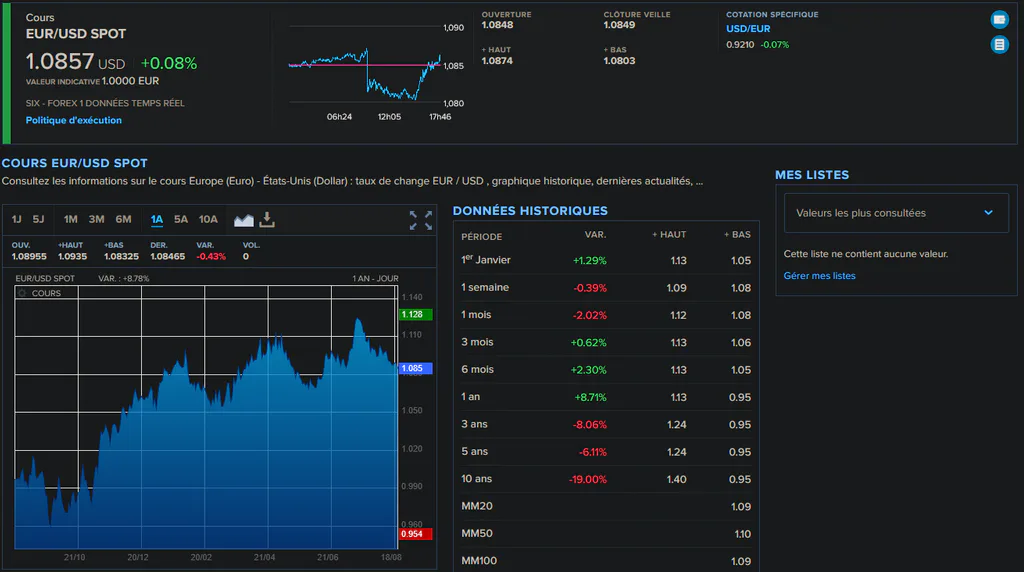Select the 1J chart period
1024x572 pixels.
click(x=16, y=219)
